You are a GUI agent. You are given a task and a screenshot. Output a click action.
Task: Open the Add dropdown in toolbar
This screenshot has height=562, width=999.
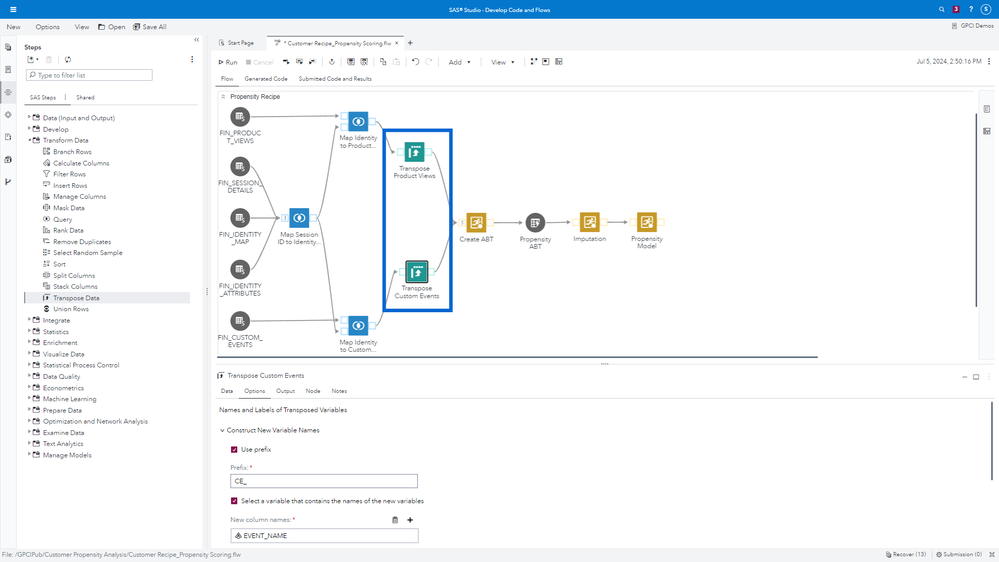(459, 62)
